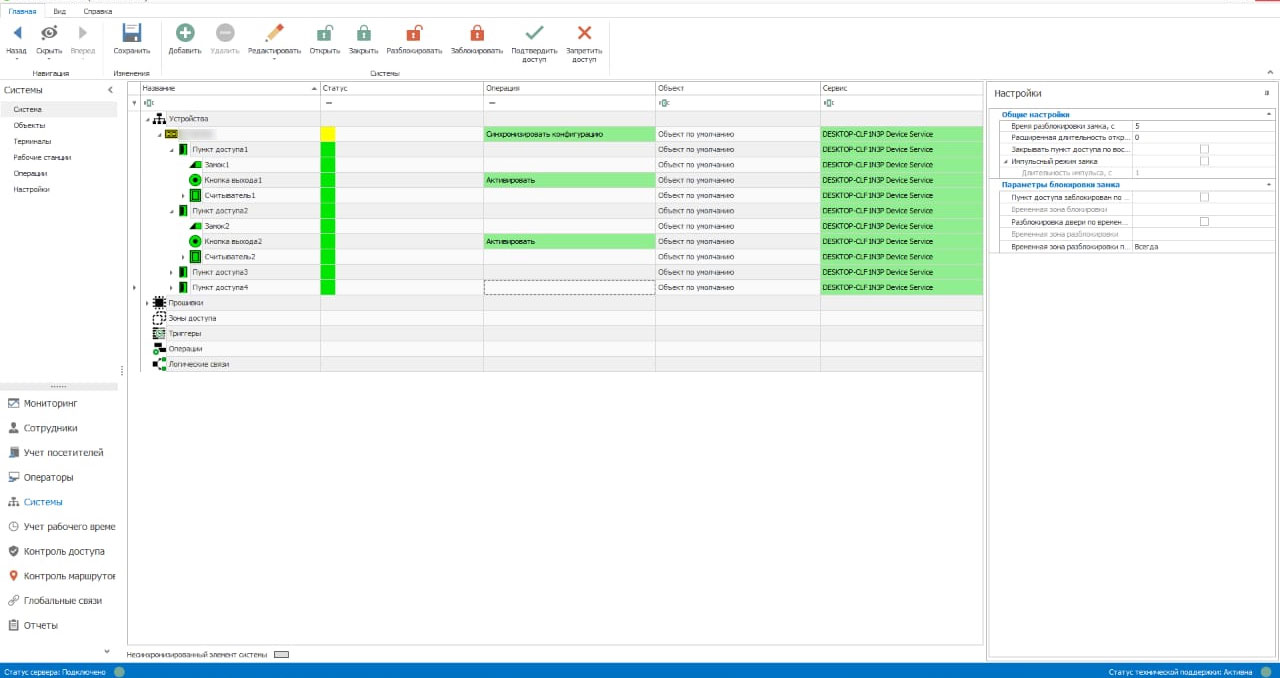This screenshot has height=678, width=1280.
Task: Open Терминалы in the Системы list
Action: (32, 141)
